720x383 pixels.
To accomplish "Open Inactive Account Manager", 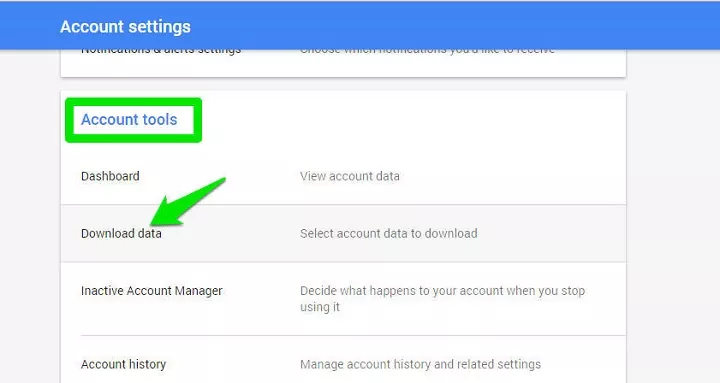I will tap(343, 299).
